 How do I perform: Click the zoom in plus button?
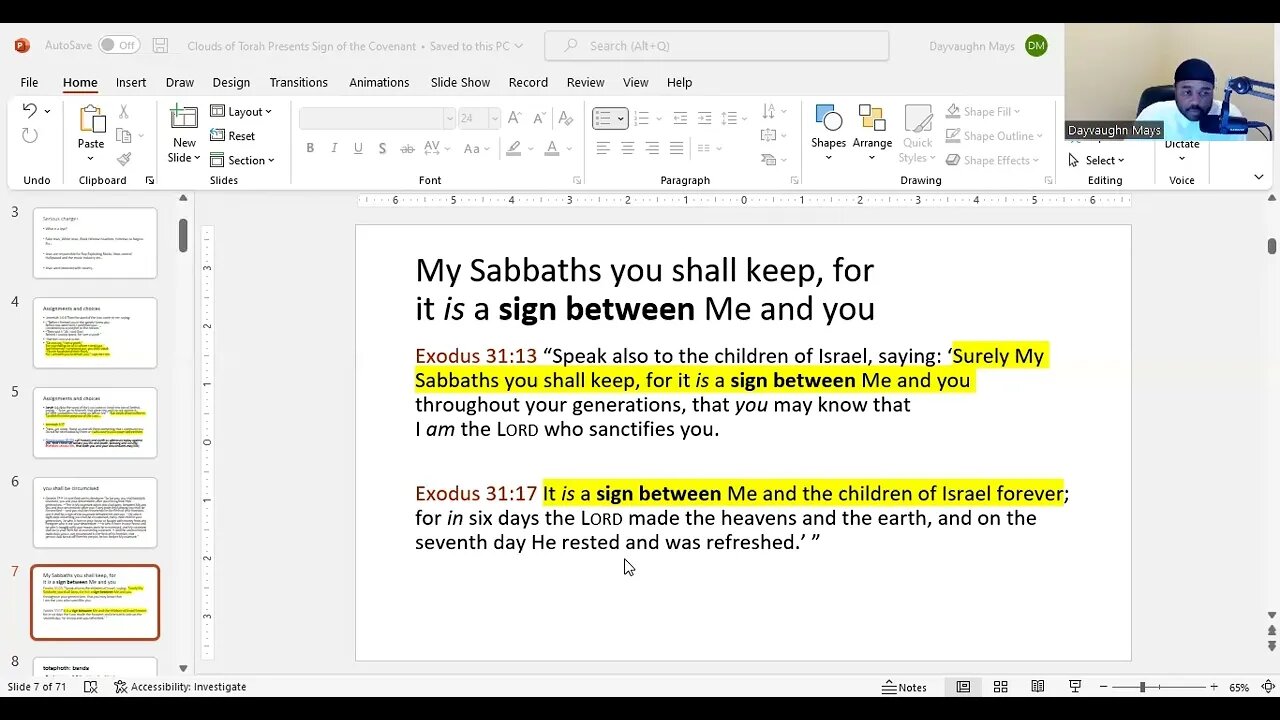click(x=1214, y=687)
